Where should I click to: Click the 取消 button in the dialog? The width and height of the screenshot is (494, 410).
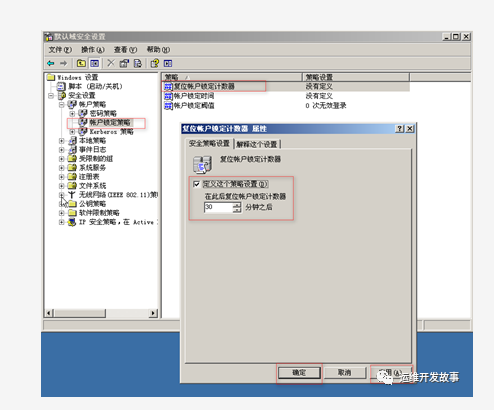tap(345, 373)
